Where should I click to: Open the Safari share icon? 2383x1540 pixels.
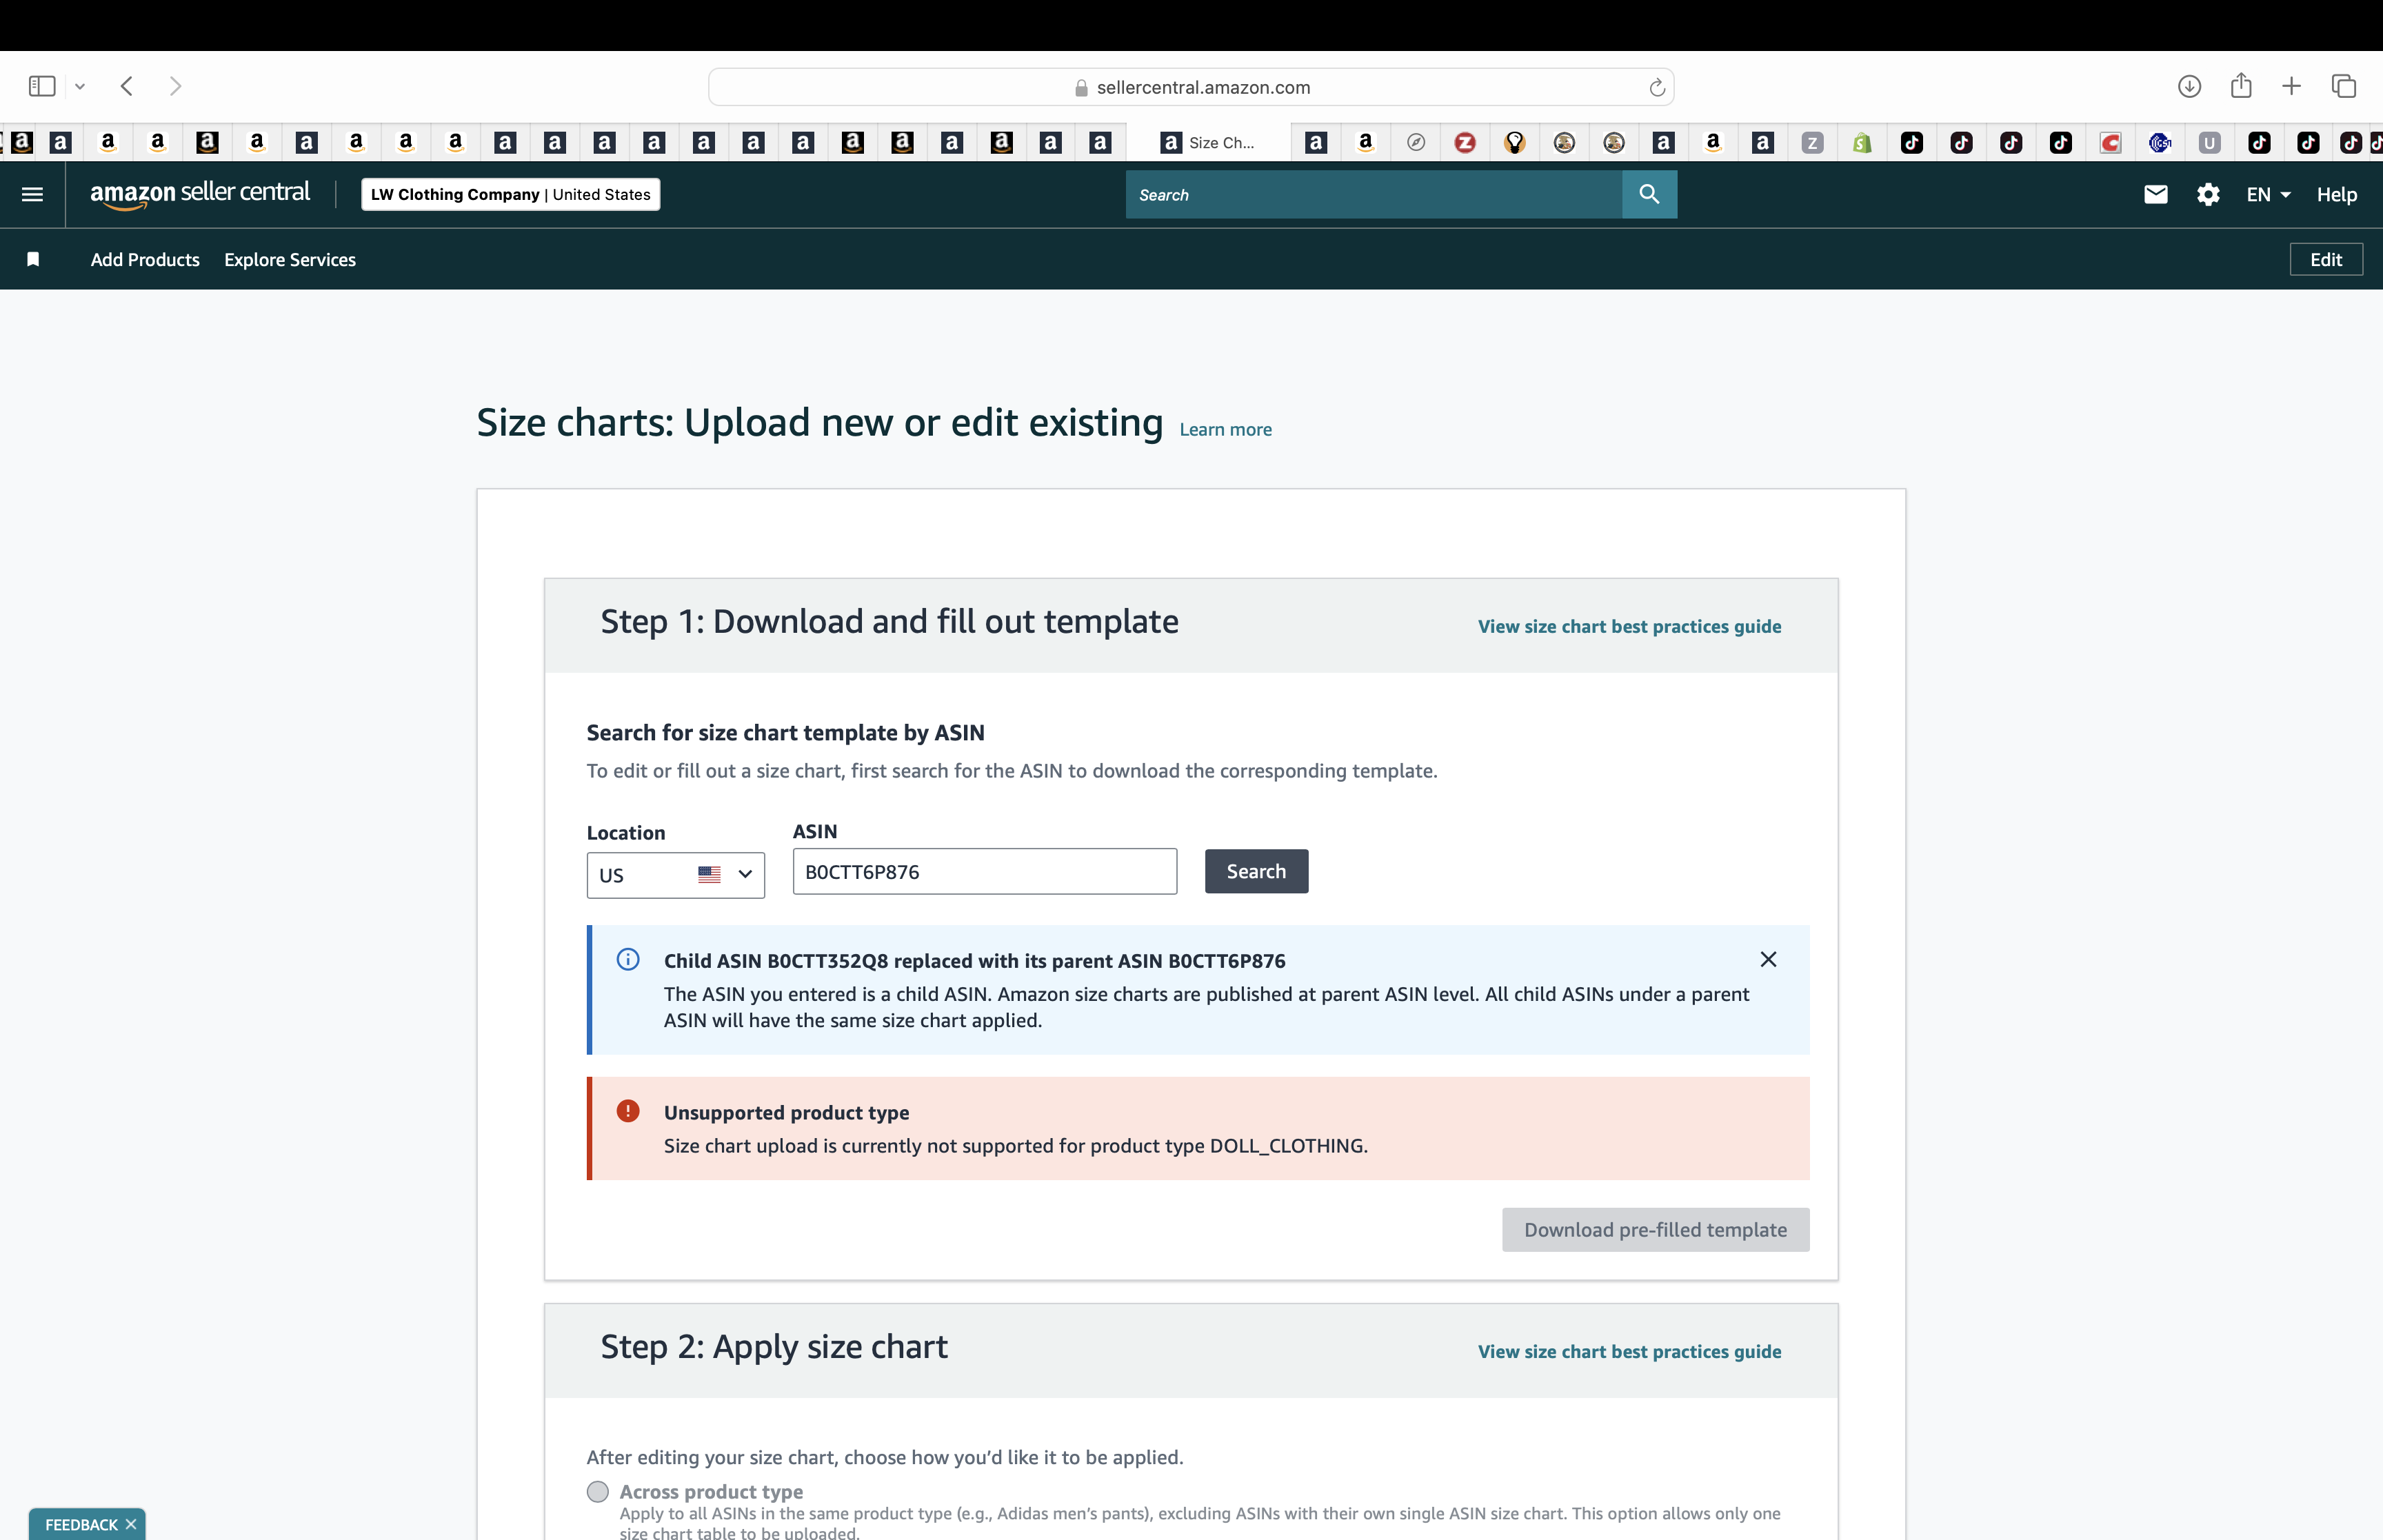click(2241, 85)
